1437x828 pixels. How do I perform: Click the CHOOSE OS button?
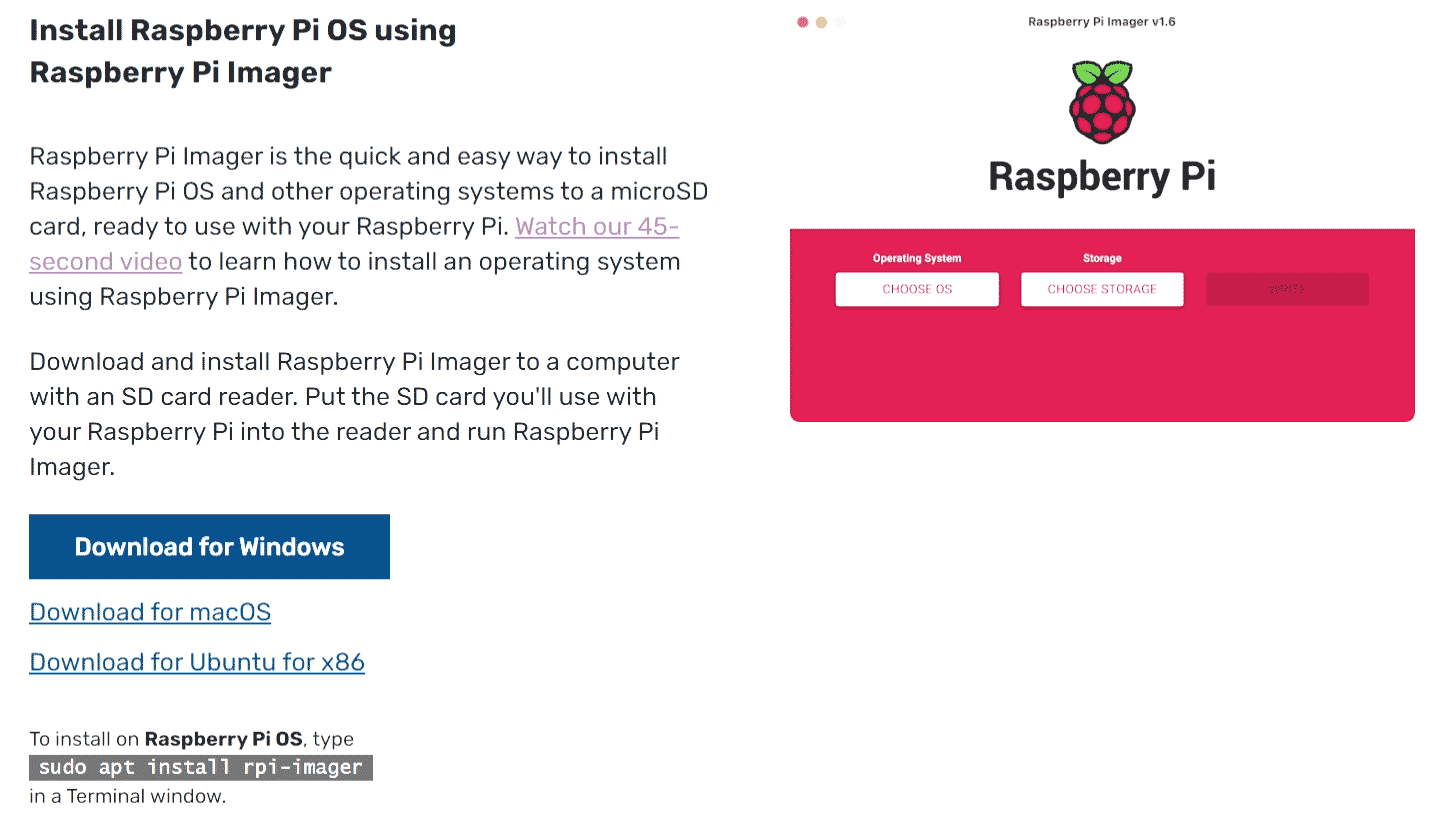click(x=917, y=289)
